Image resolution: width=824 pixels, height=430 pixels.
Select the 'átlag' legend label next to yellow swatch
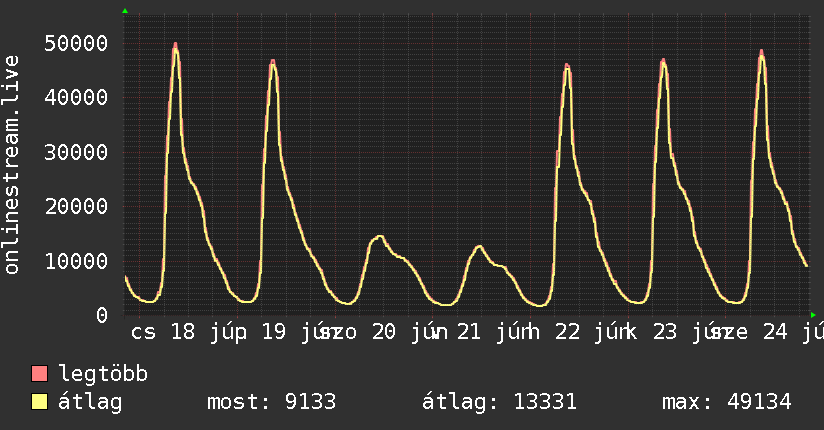point(90,402)
